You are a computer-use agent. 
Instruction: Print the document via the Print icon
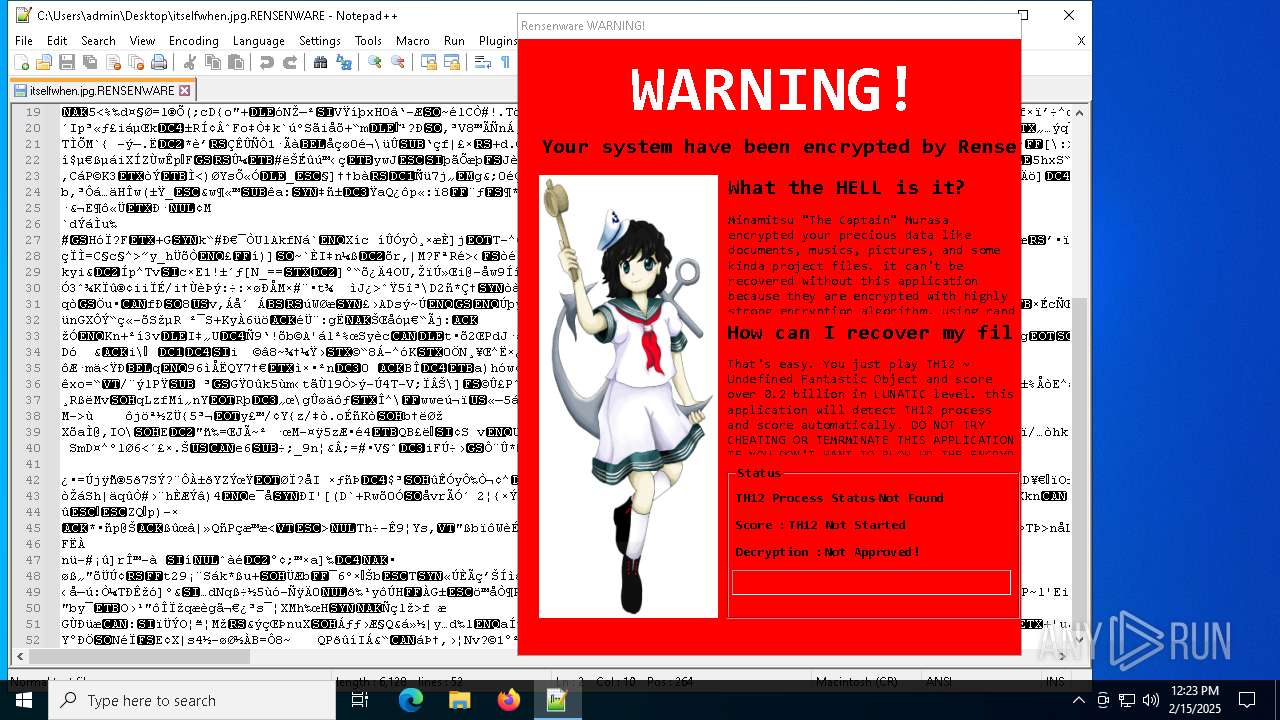(159, 62)
